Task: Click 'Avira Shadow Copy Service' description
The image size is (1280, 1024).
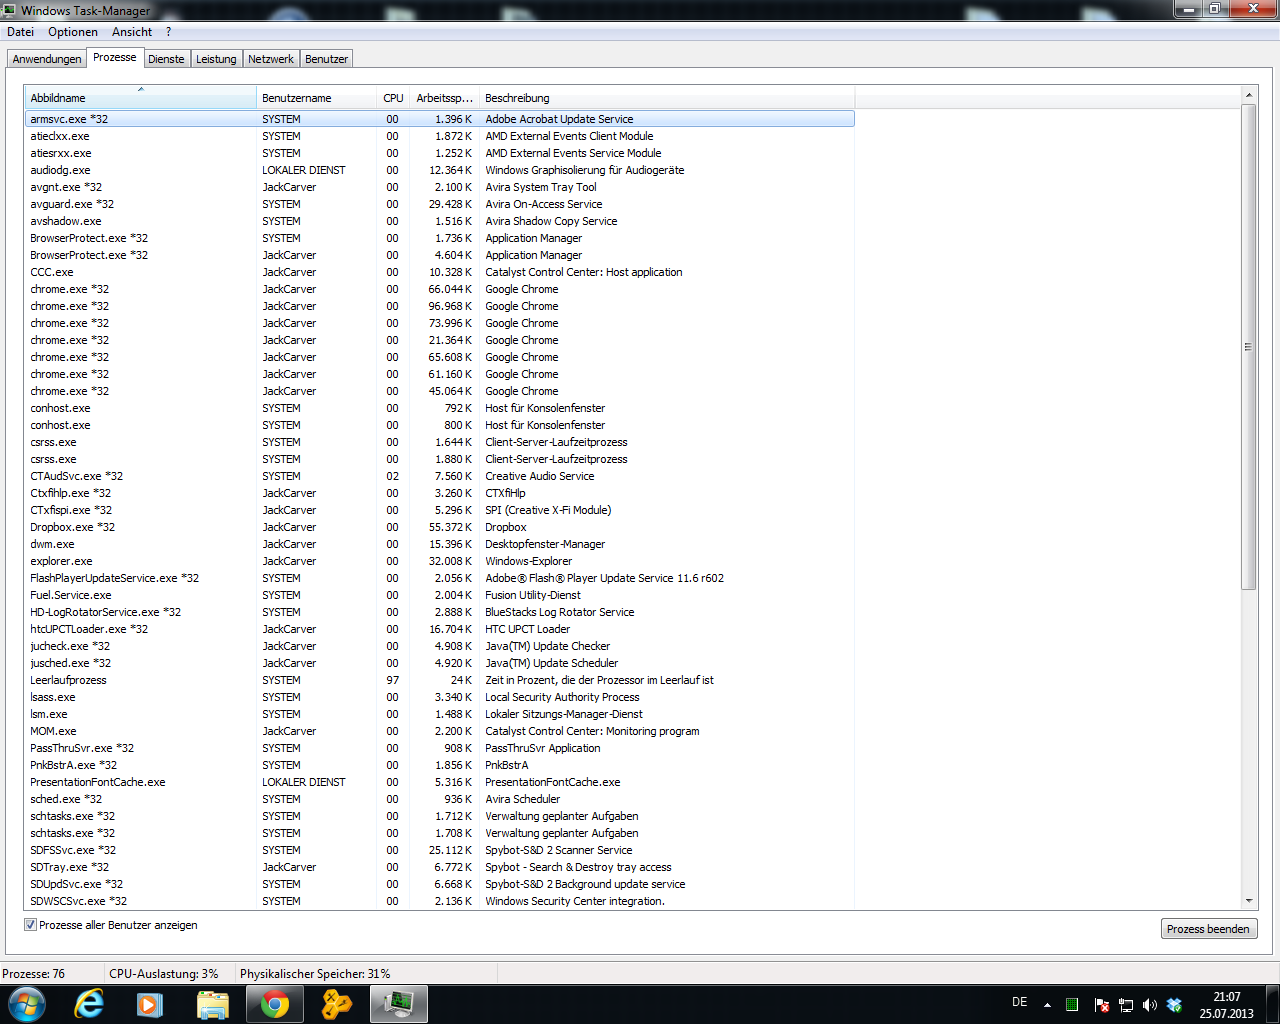Action: click(551, 221)
